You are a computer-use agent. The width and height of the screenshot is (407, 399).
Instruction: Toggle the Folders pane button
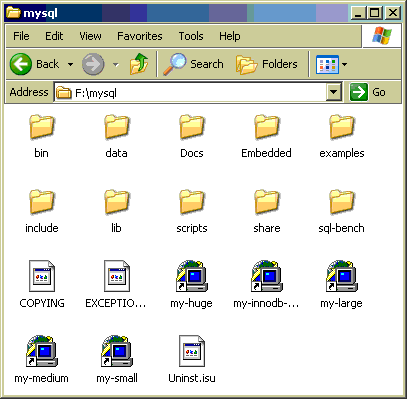point(266,64)
